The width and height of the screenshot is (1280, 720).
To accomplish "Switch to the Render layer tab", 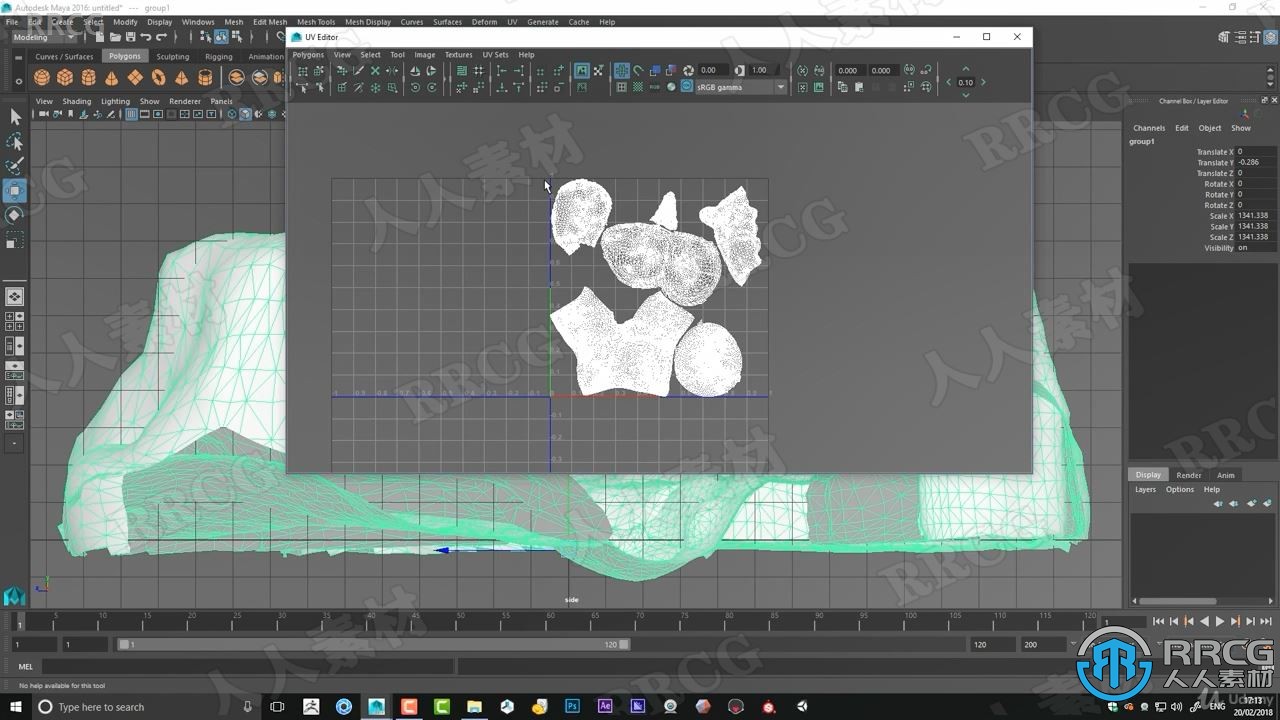I will (x=1189, y=475).
